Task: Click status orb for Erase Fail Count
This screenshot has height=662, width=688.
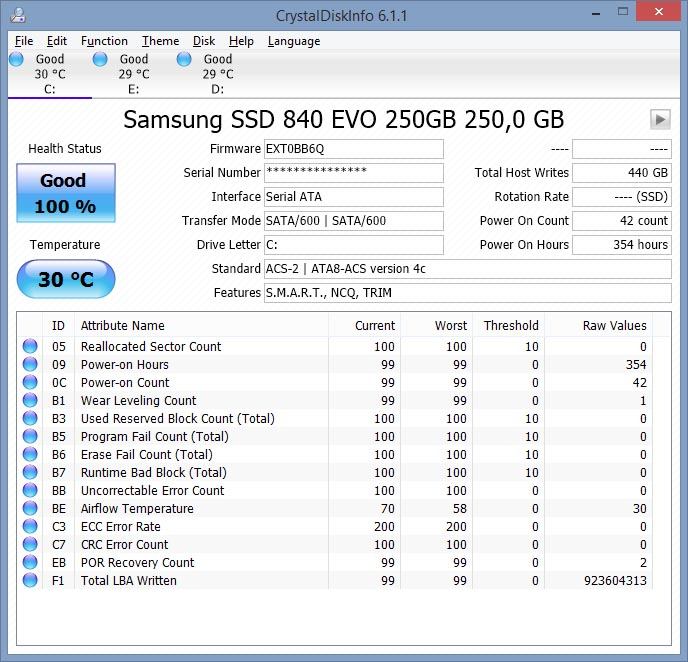Action: pyautogui.click(x=30, y=454)
